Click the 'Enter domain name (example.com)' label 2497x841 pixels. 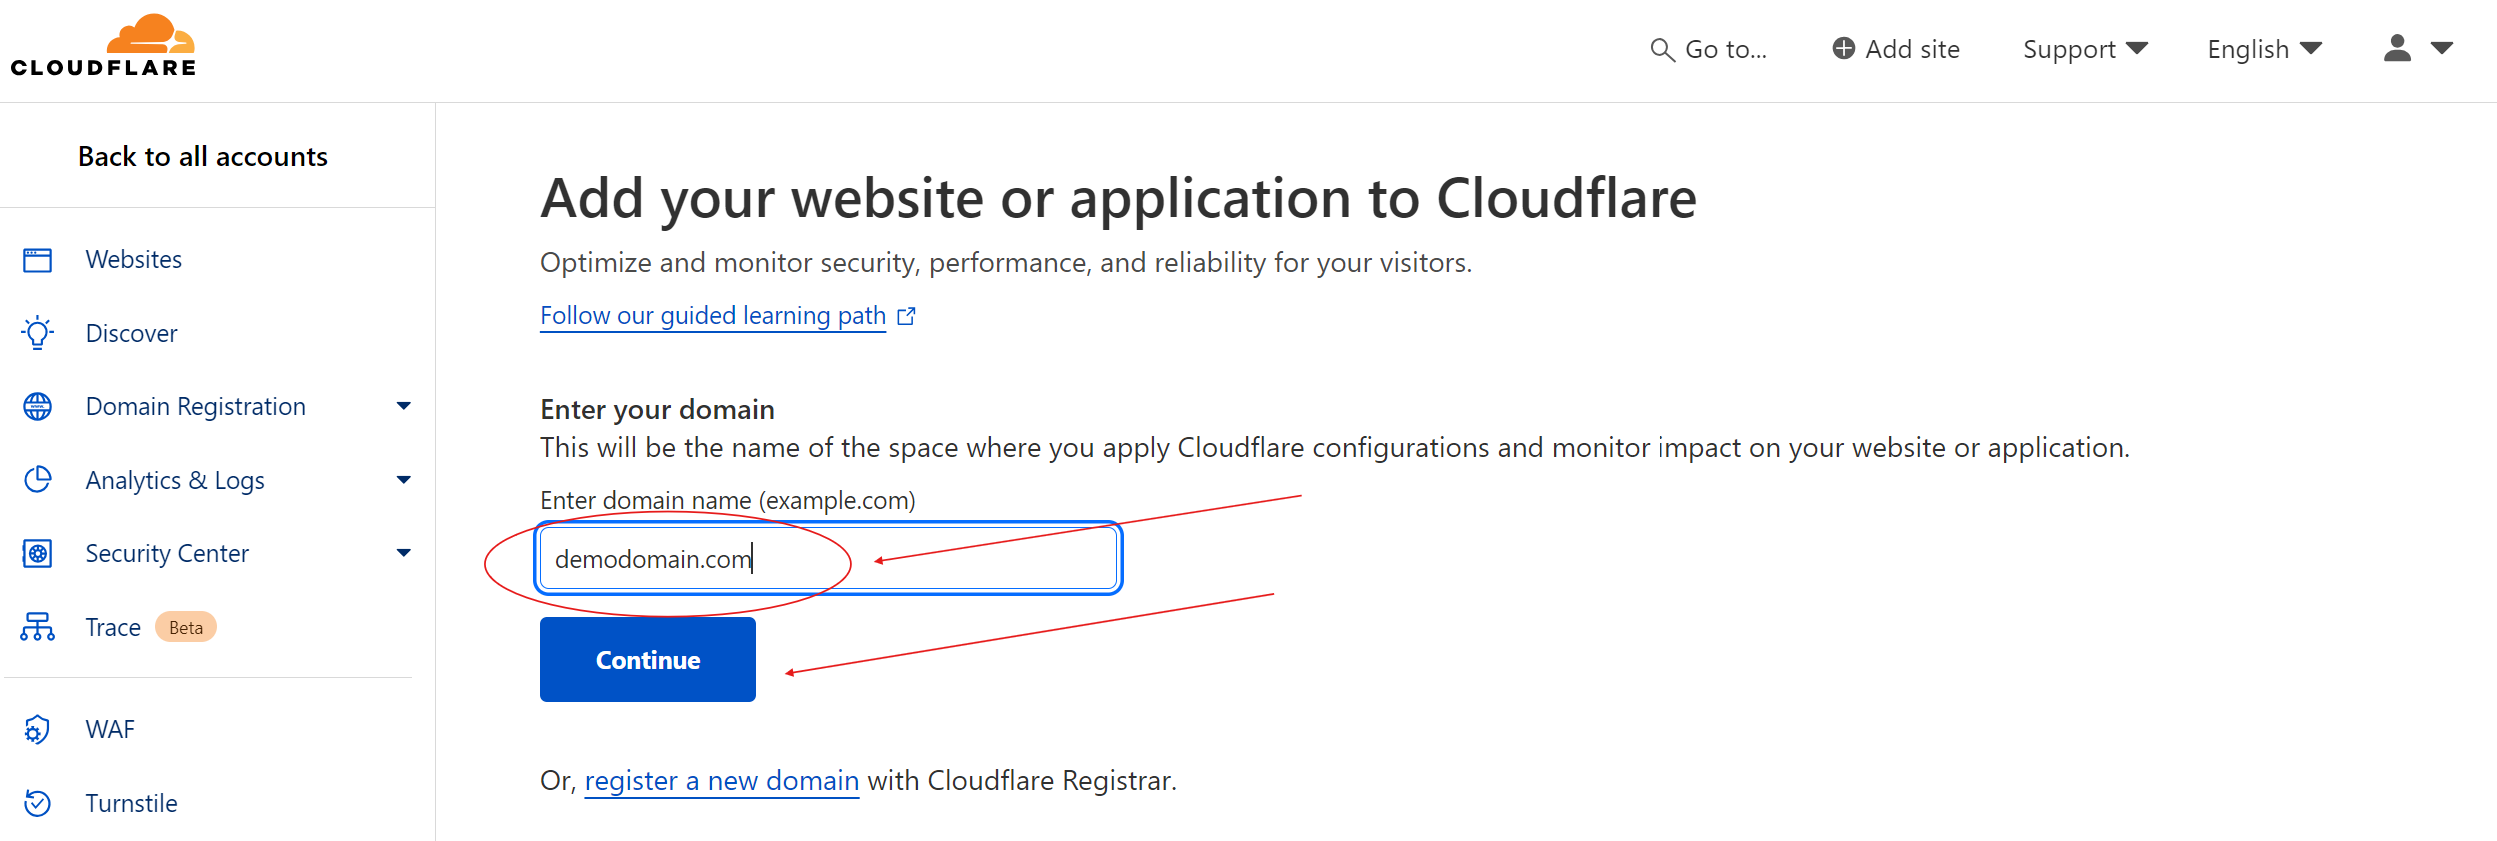point(728,500)
